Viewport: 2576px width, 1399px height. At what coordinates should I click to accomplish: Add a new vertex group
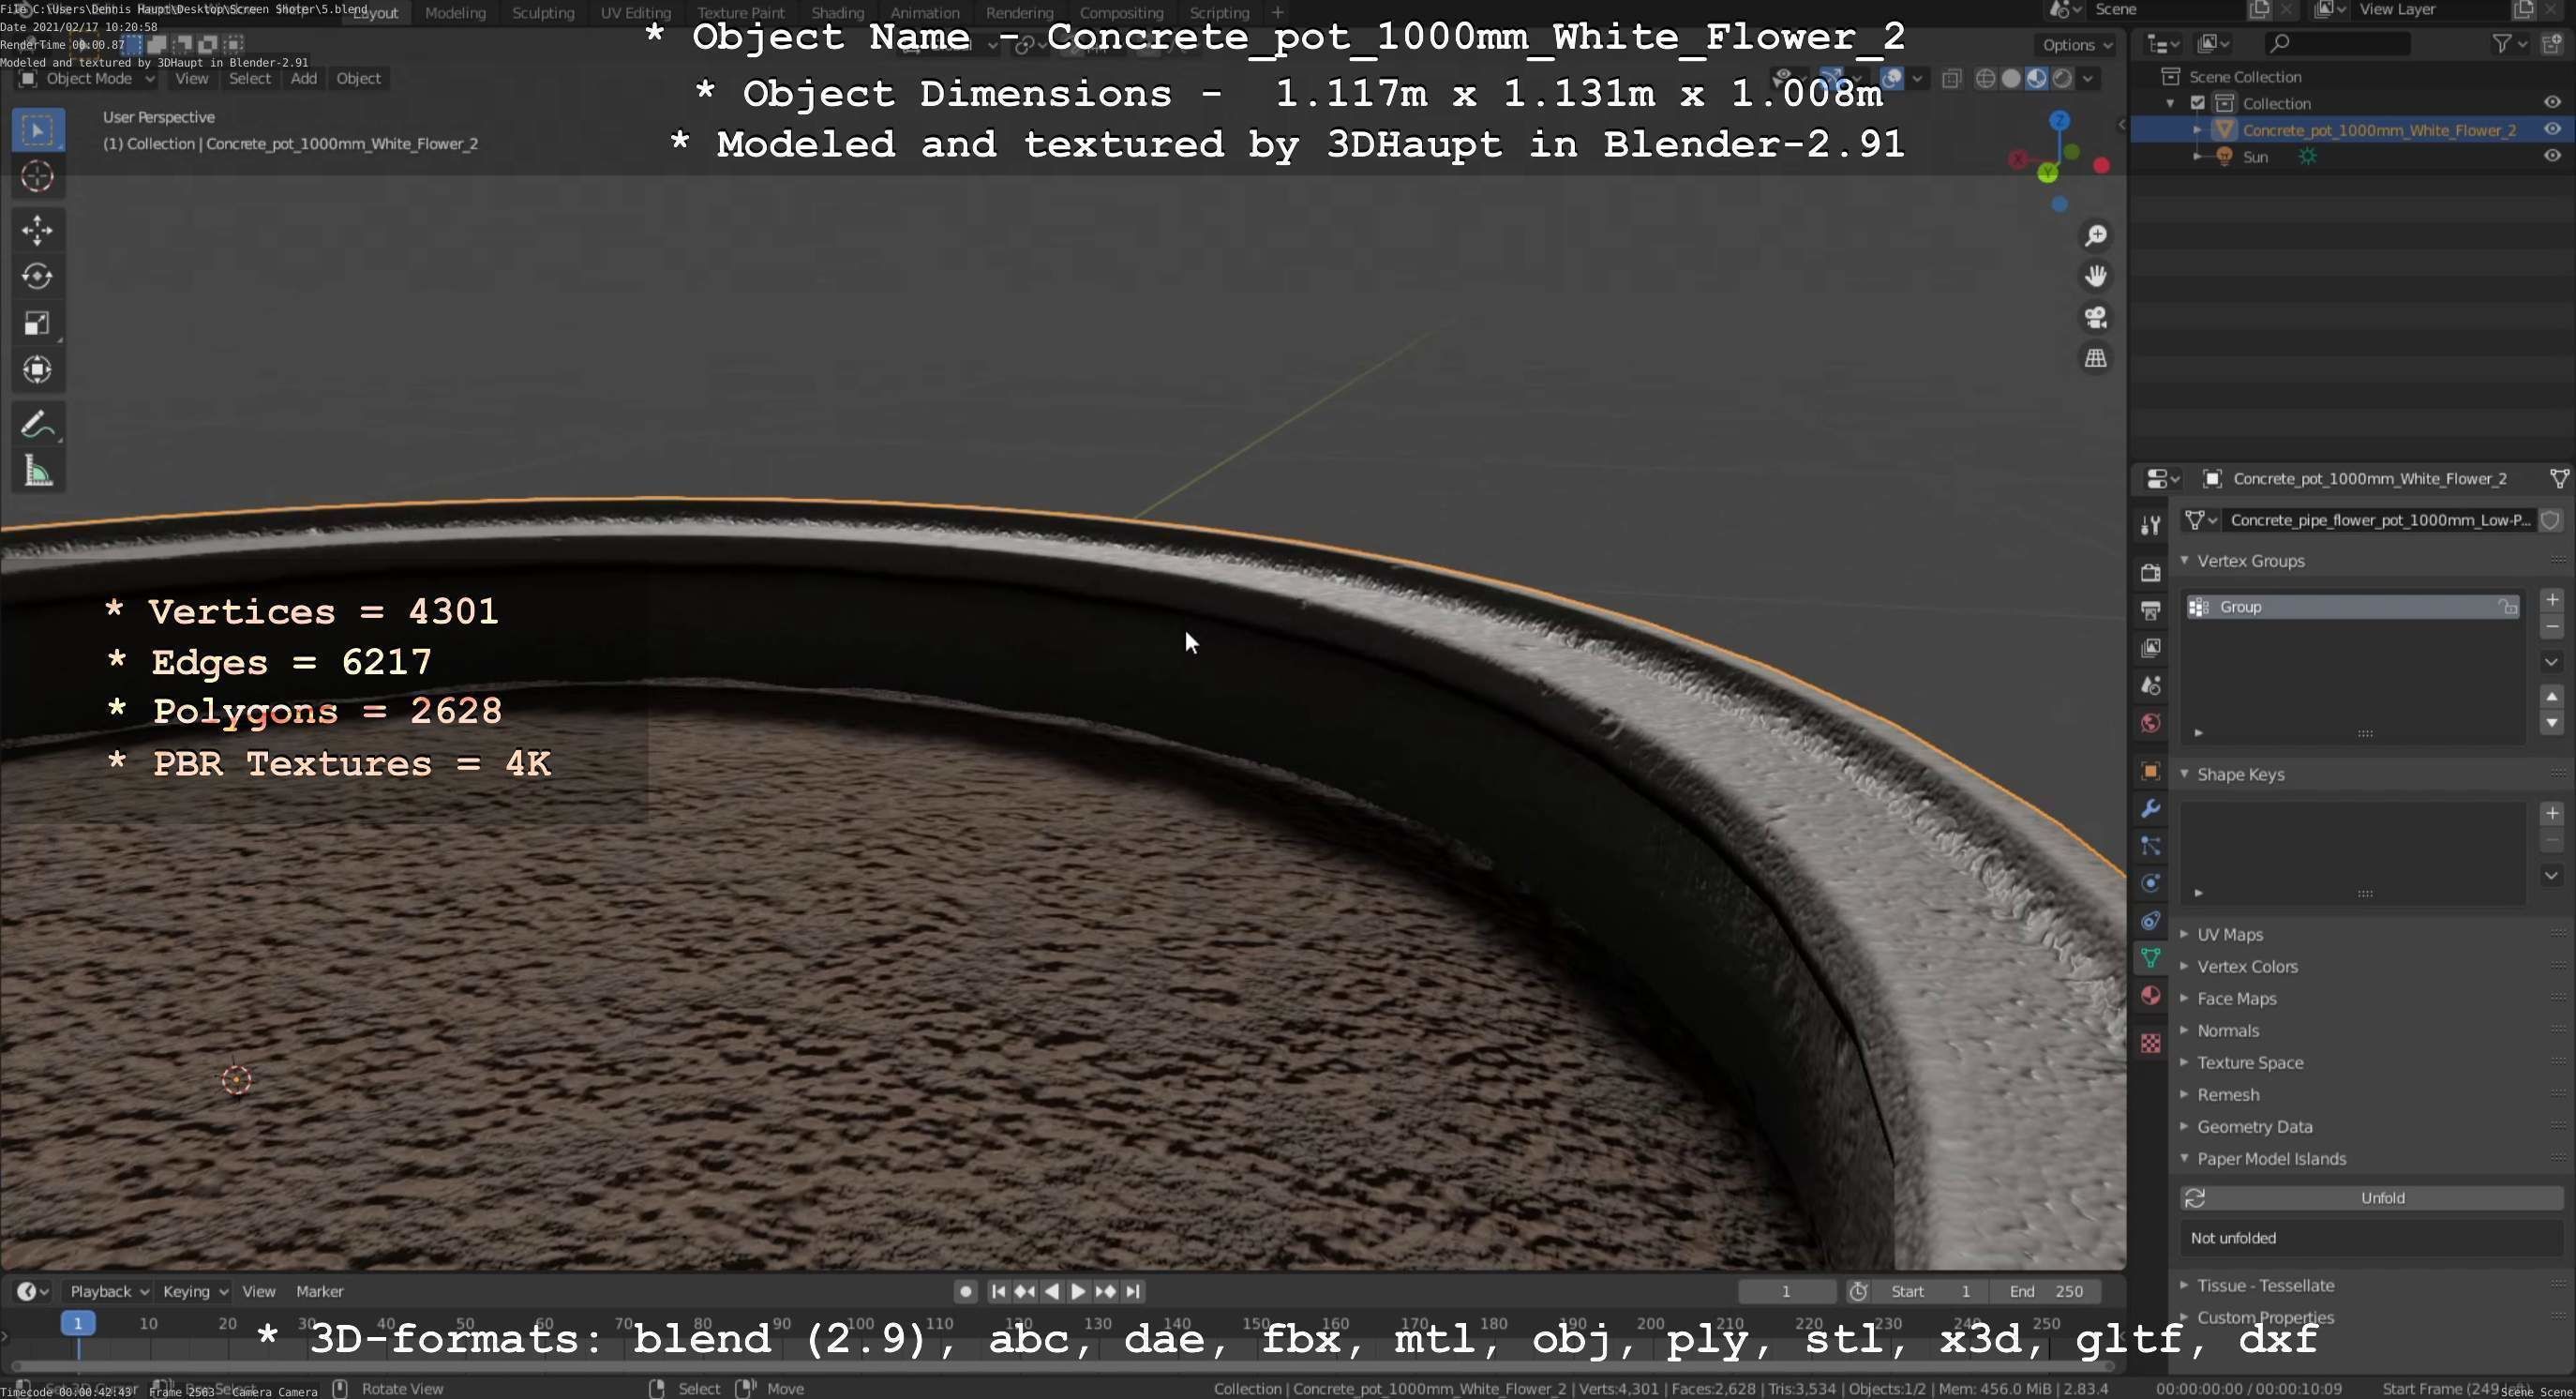tap(2552, 600)
